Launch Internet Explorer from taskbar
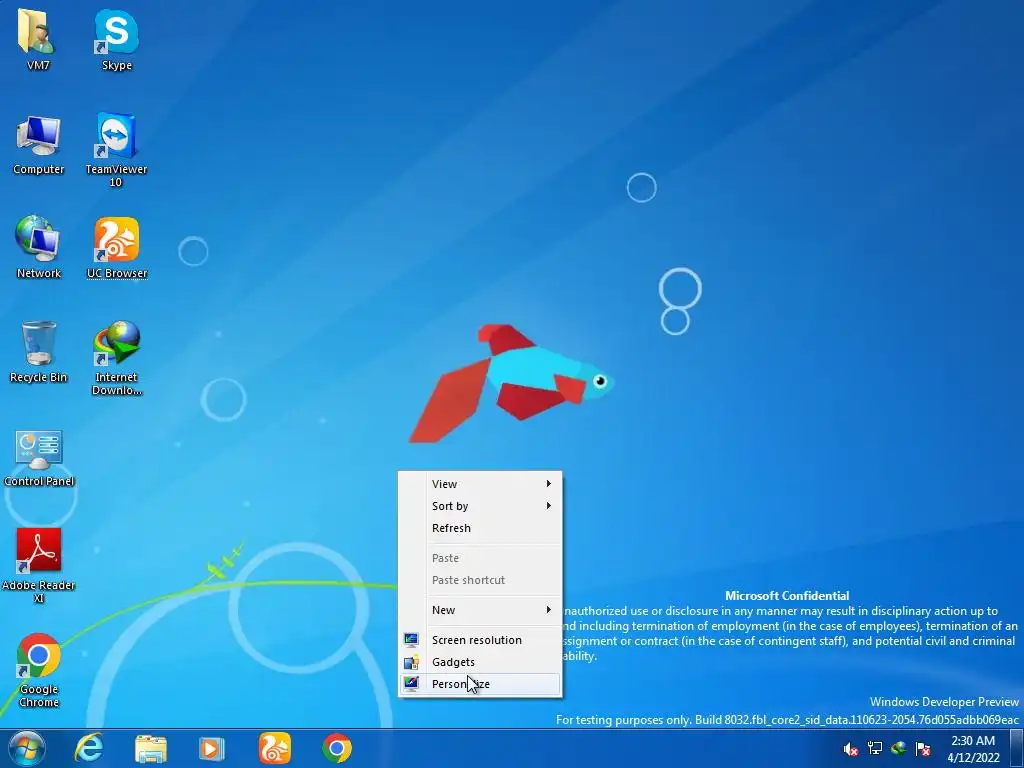The height and width of the screenshot is (768, 1024). [88, 748]
